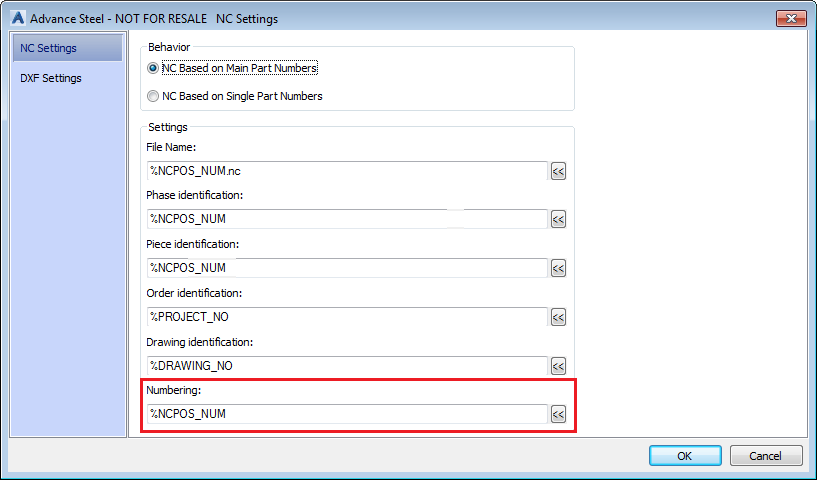Edit the File Name input field
Screen dimensions: 817x480
click(x=347, y=171)
